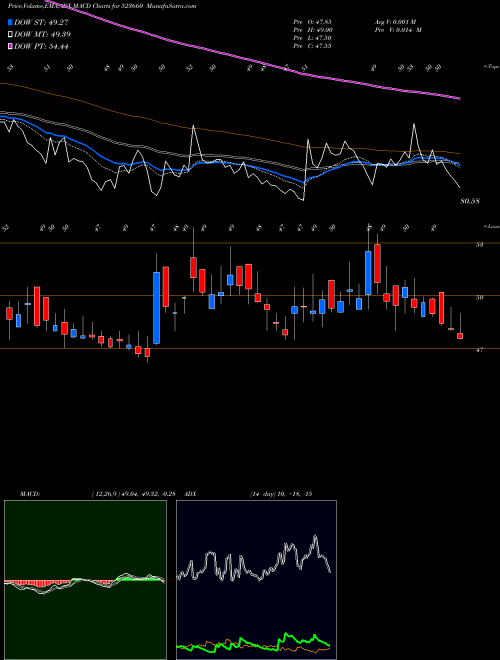The height and width of the screenshot is (660, 500).
Task: Click the white DOW MT legend color square
Action: coord(10,35)
